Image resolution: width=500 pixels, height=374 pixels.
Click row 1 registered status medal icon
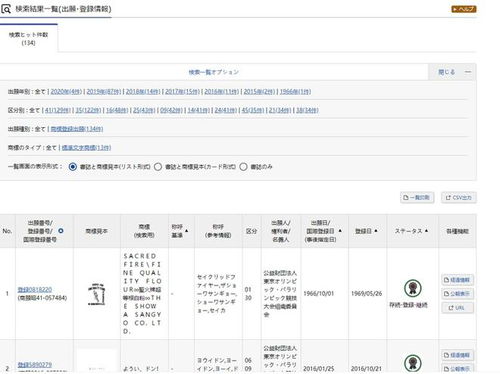(413, 288)
